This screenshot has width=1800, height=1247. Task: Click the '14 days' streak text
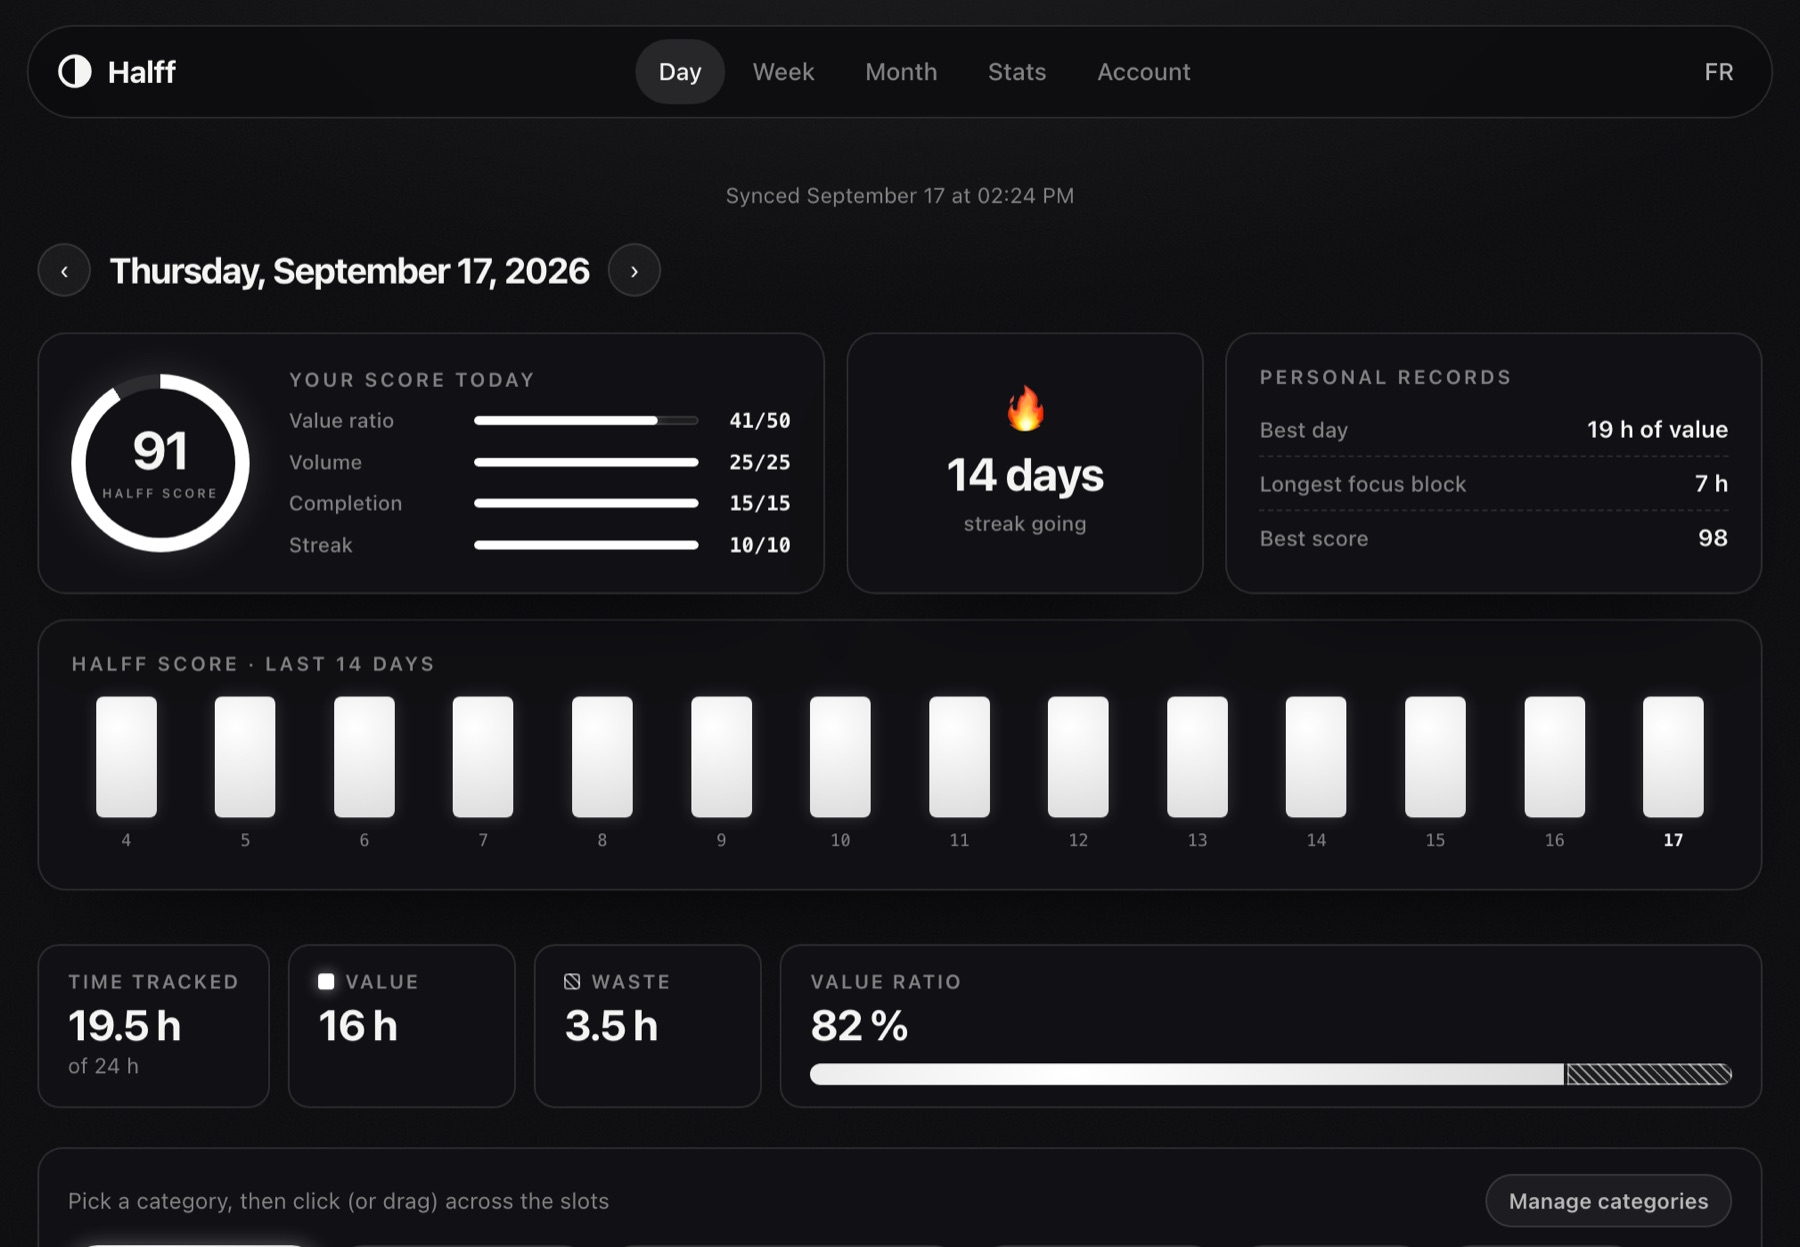(x=1025, y=475)
